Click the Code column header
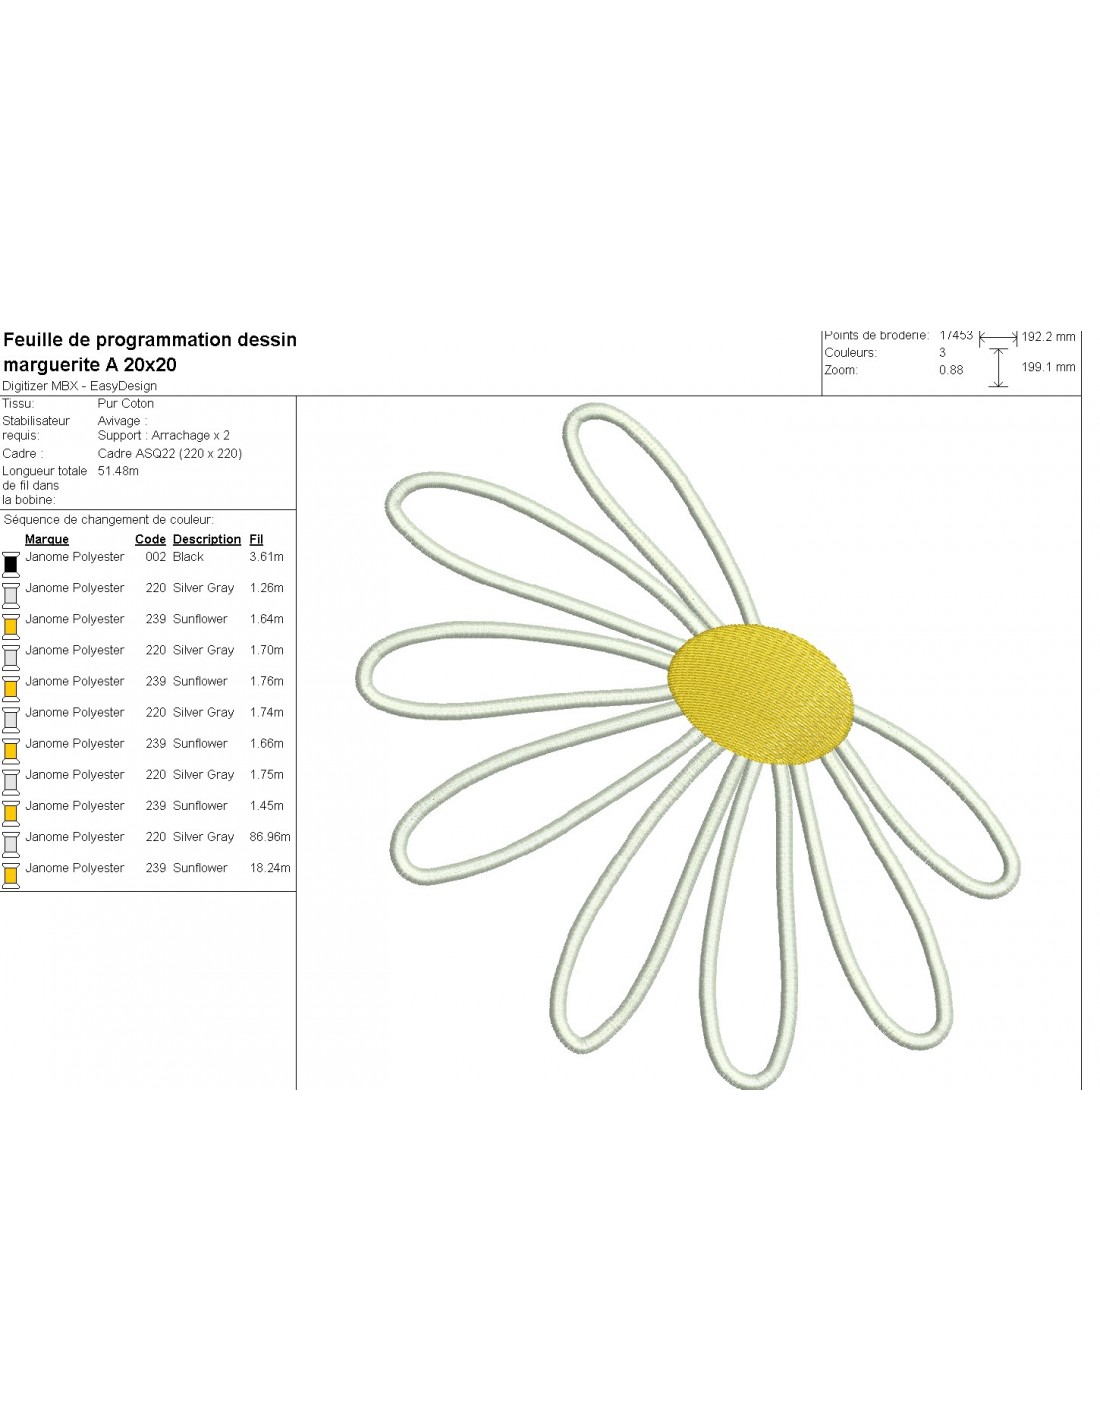This screenshot has width=1100, height=1422. click(150, 539)
